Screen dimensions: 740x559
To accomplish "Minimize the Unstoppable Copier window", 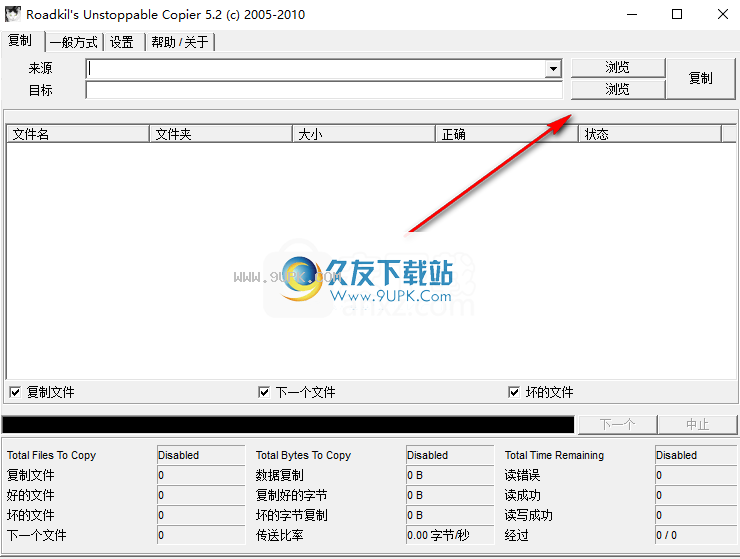I will (632, 14).
